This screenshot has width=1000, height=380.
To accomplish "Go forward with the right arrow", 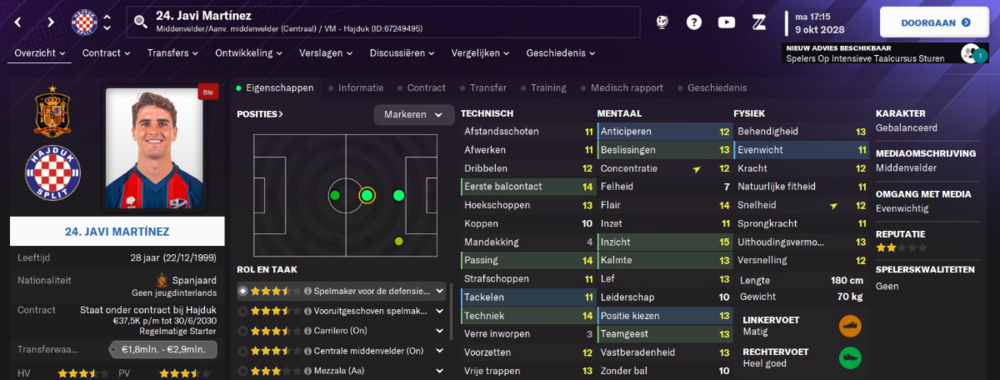I will [50, 22].
